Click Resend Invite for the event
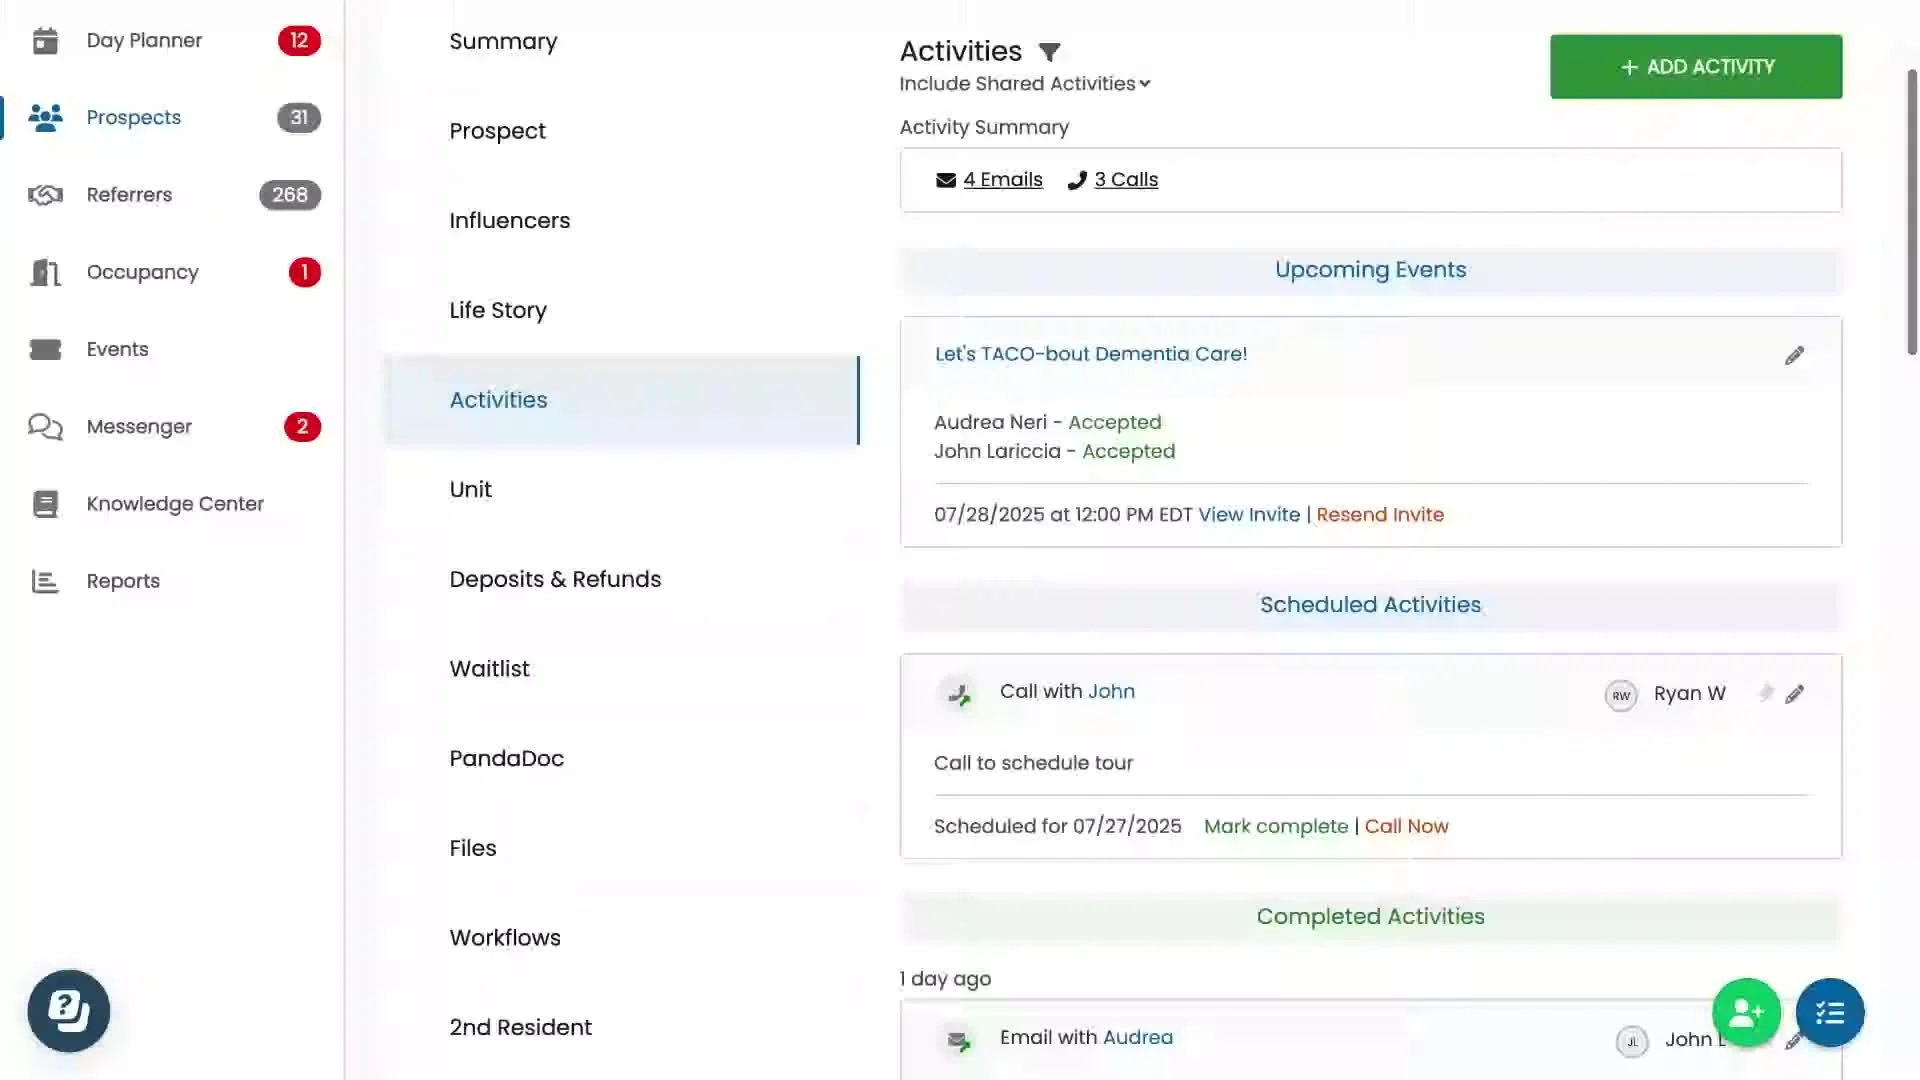The height and width of the screenshot is (1080, 1920). coord(1379,515)
